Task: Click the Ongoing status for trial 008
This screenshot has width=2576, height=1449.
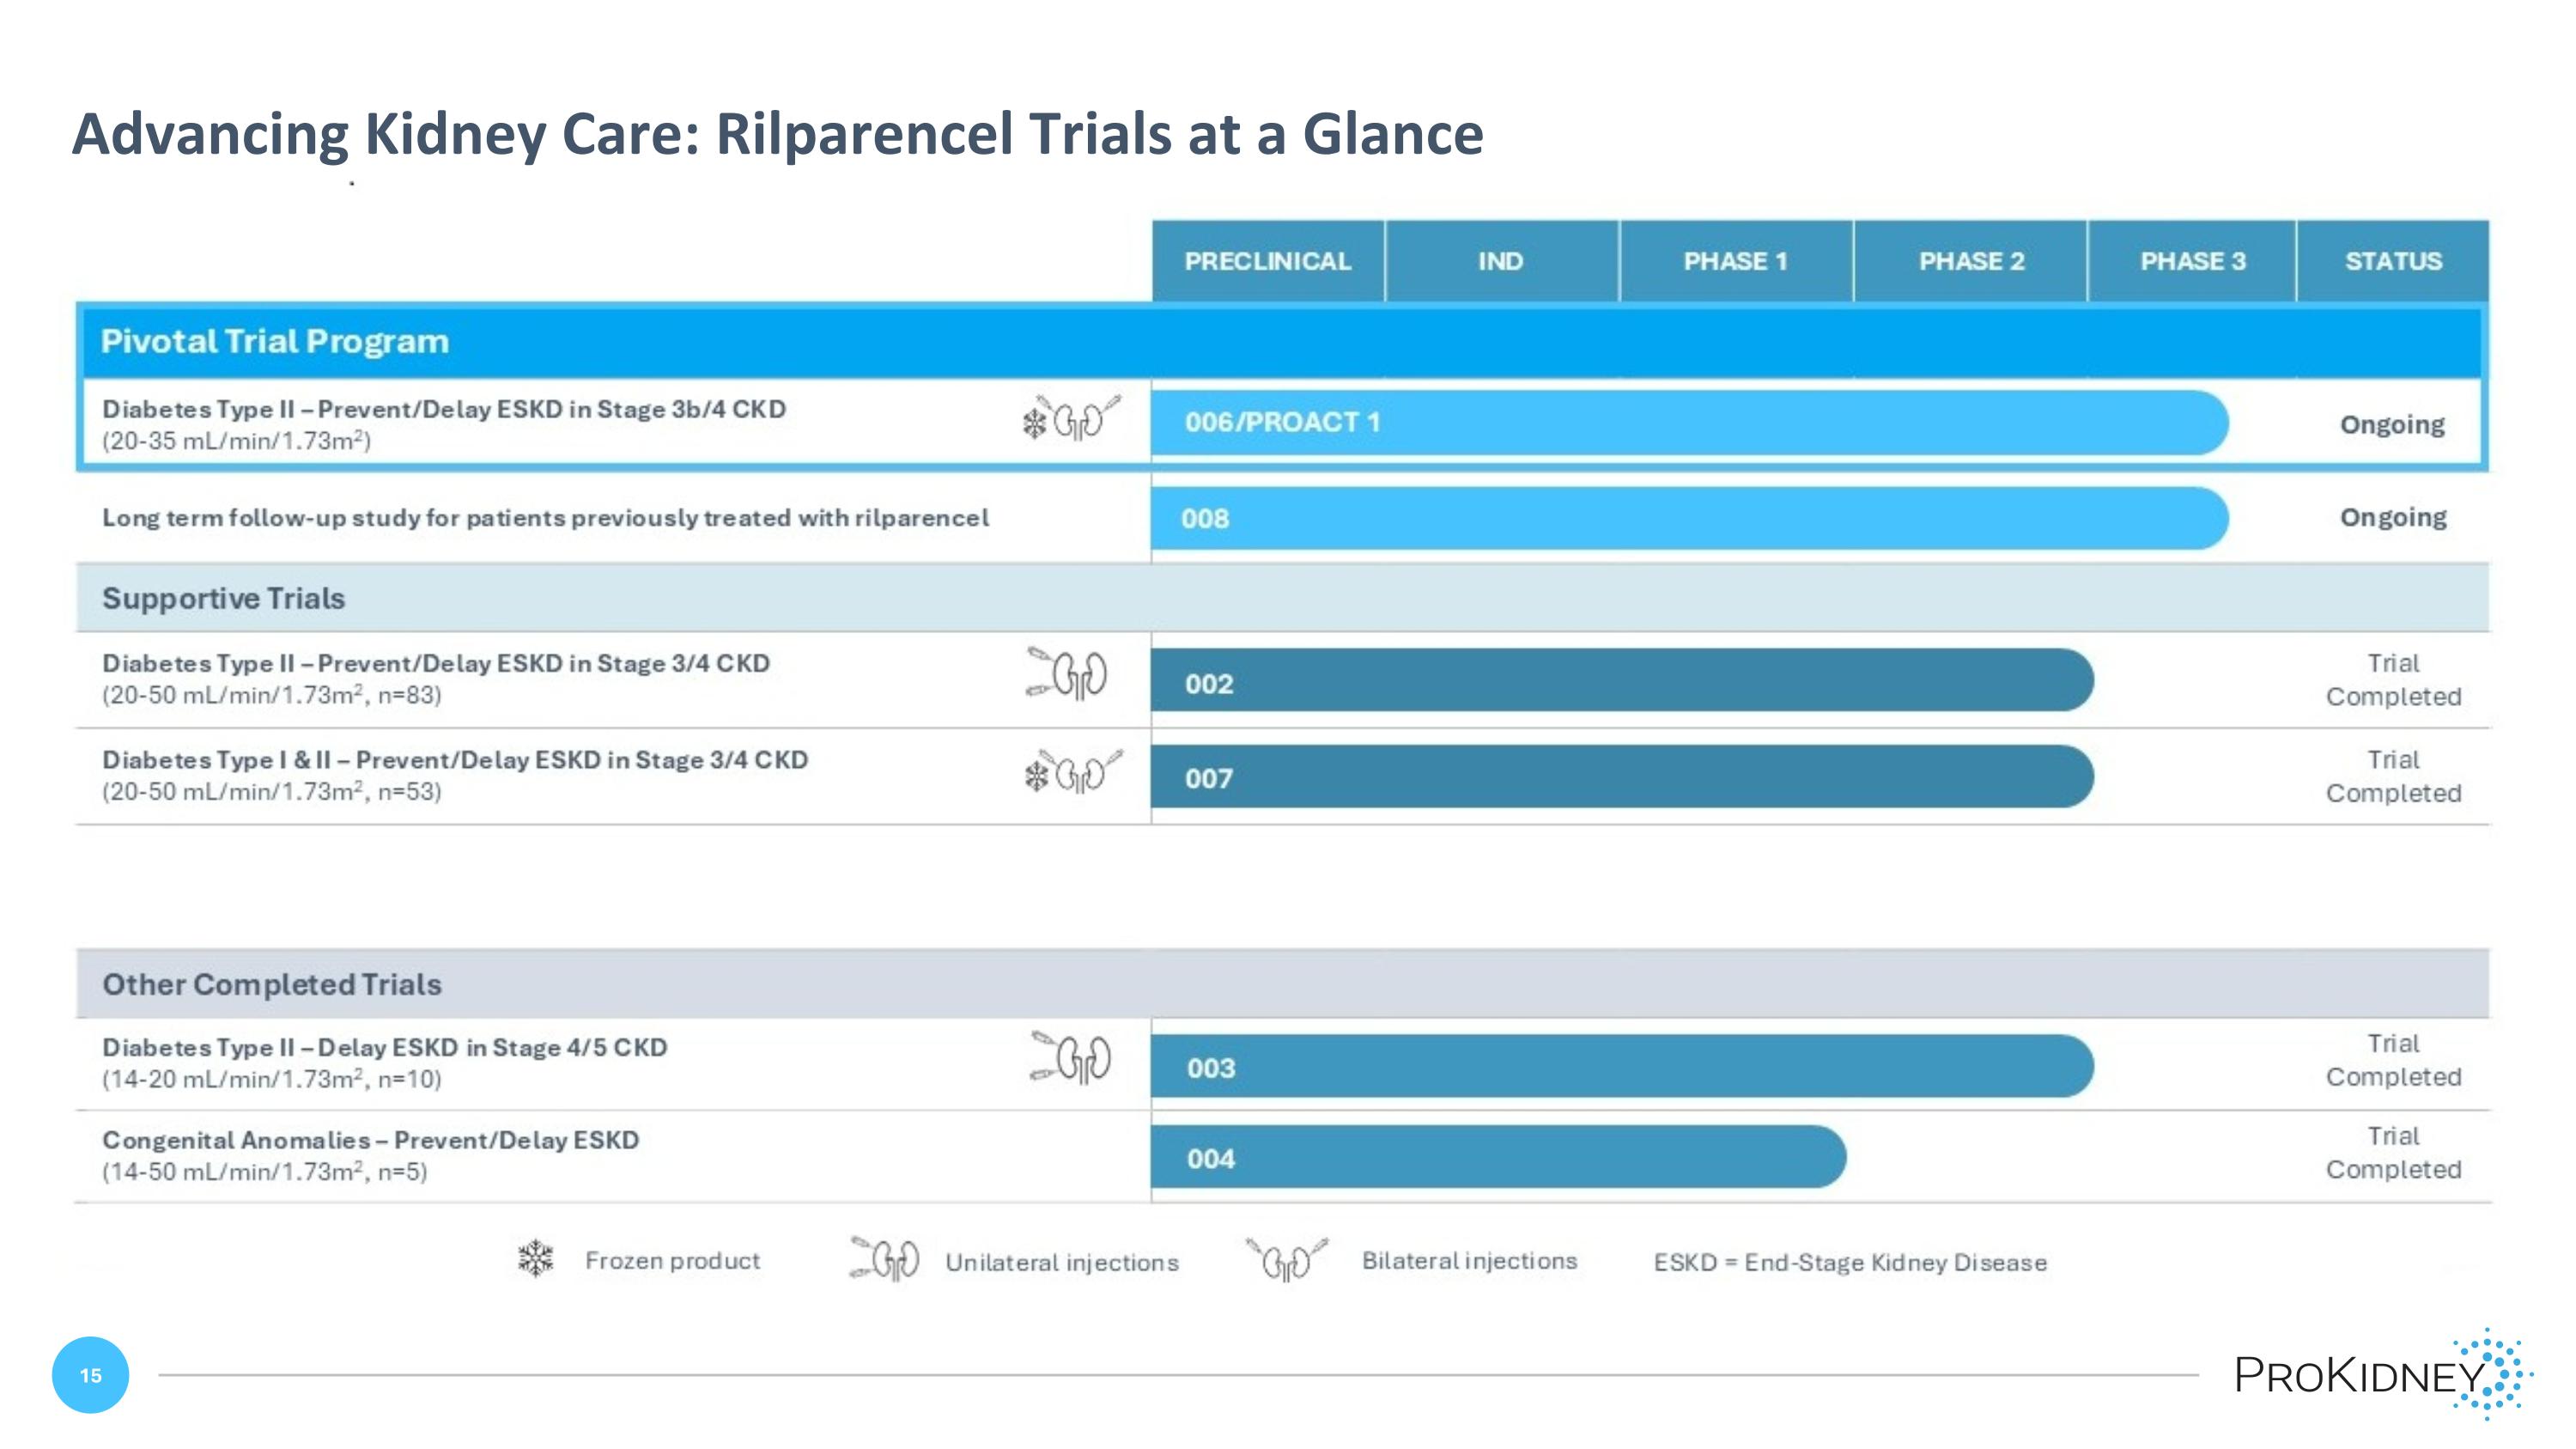Action: (2393, 517)
